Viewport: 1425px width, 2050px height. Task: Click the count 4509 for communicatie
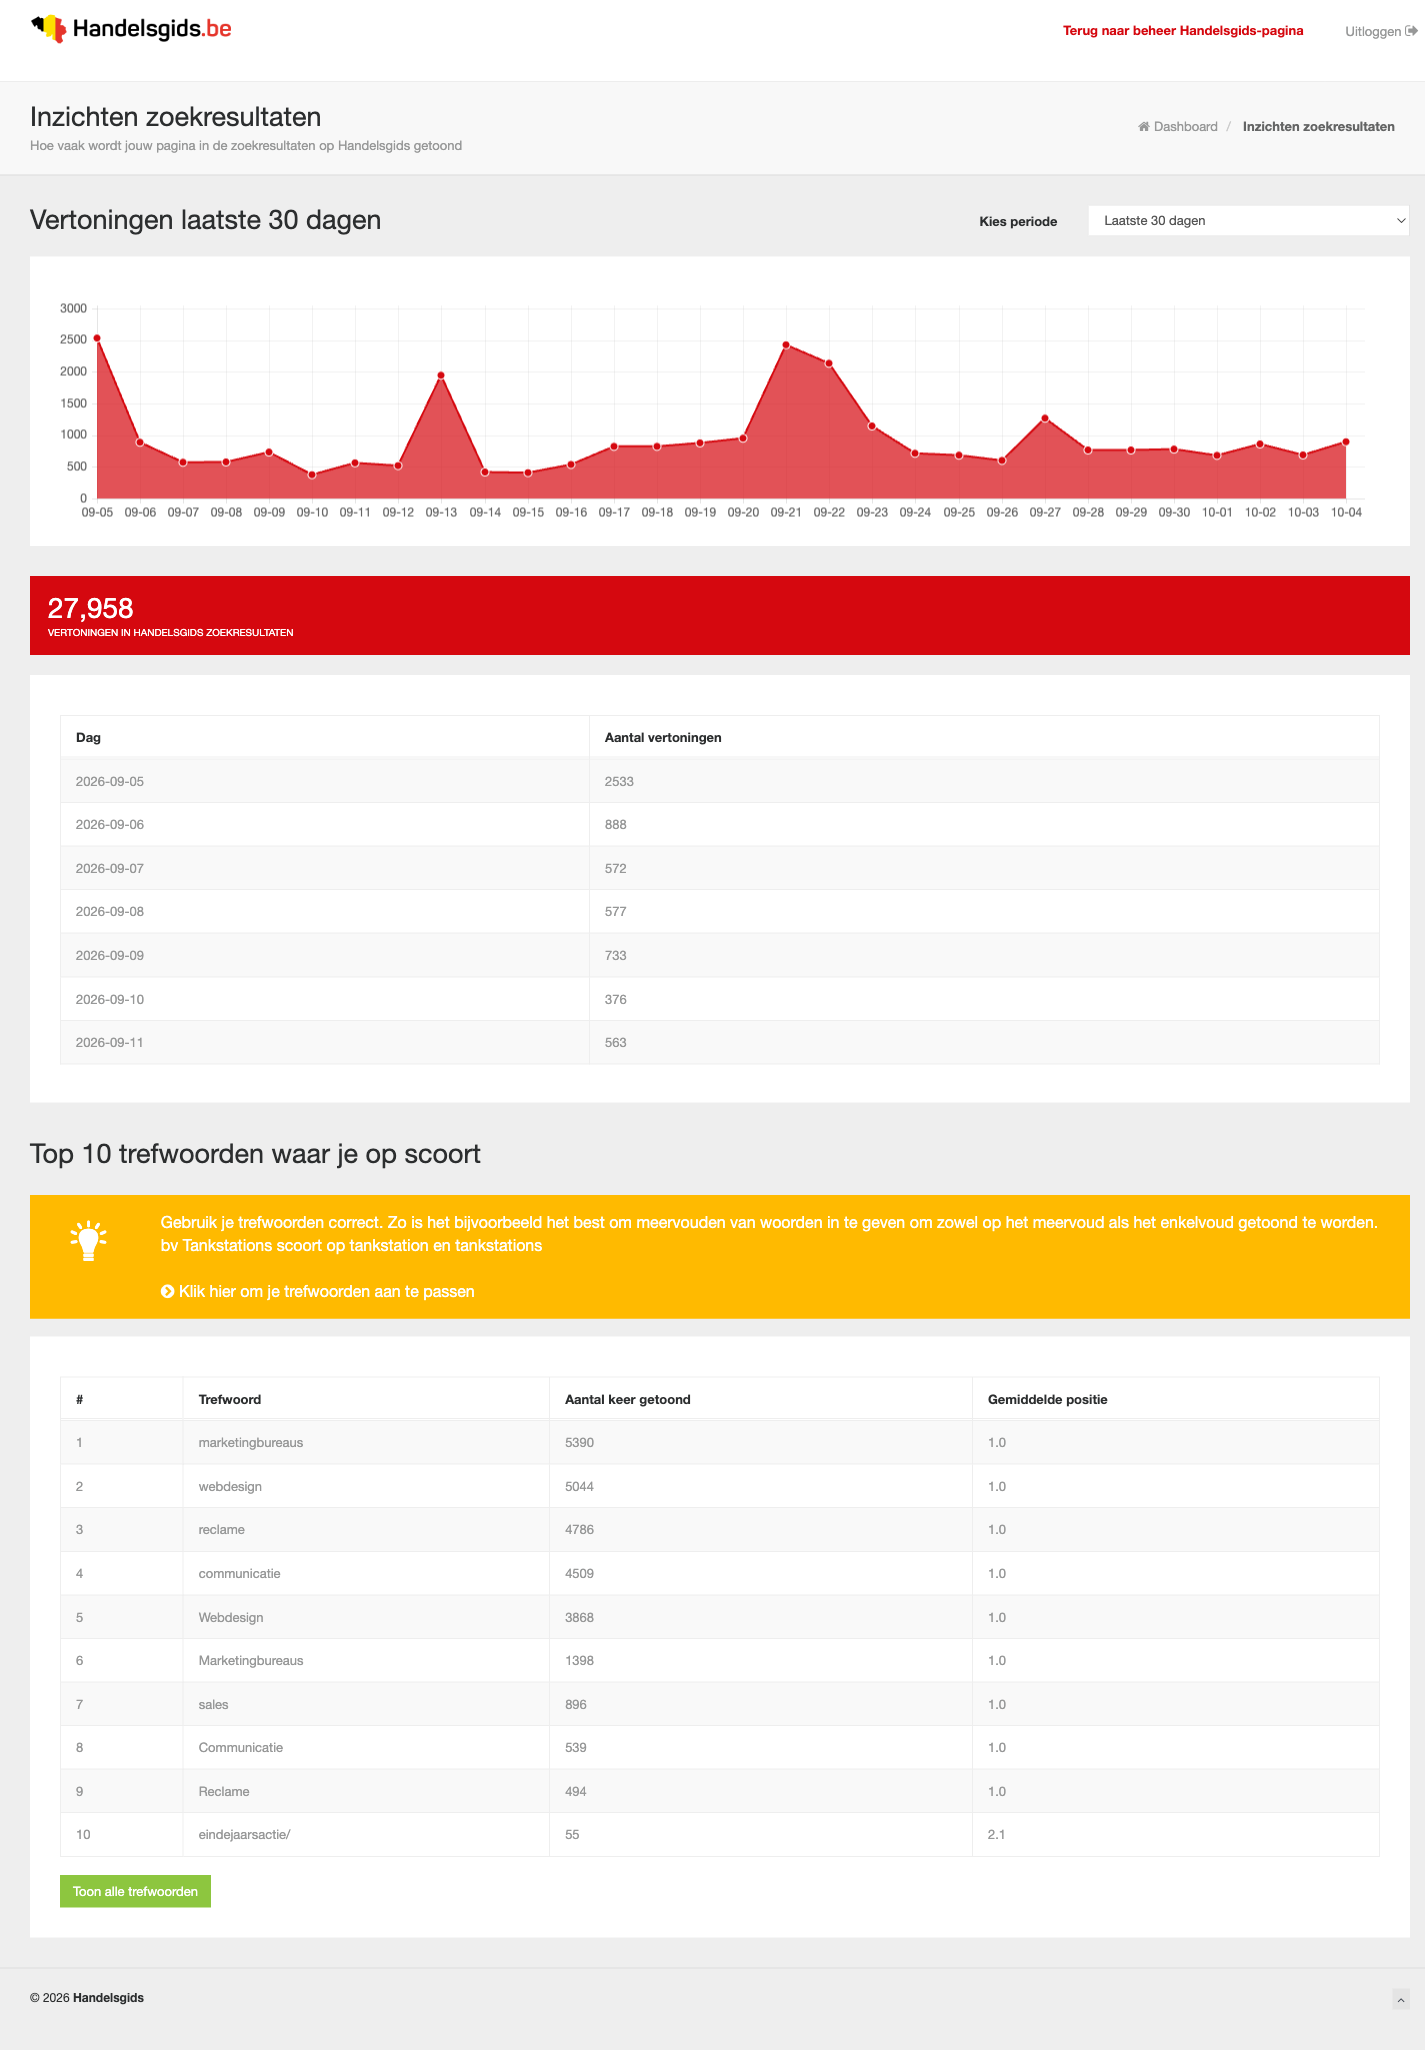click(579, 1574)
